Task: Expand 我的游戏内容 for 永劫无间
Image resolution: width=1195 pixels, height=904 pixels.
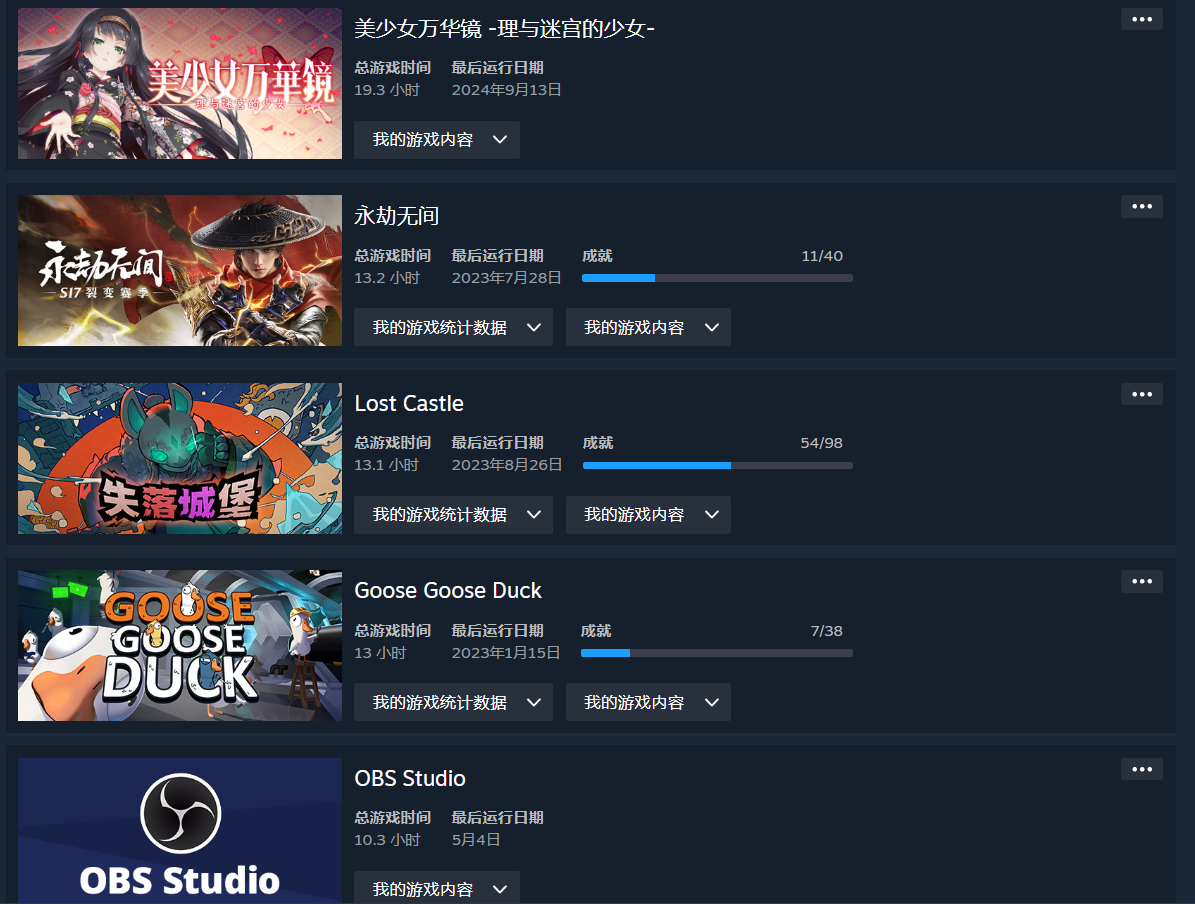Action: click(648, 327)
